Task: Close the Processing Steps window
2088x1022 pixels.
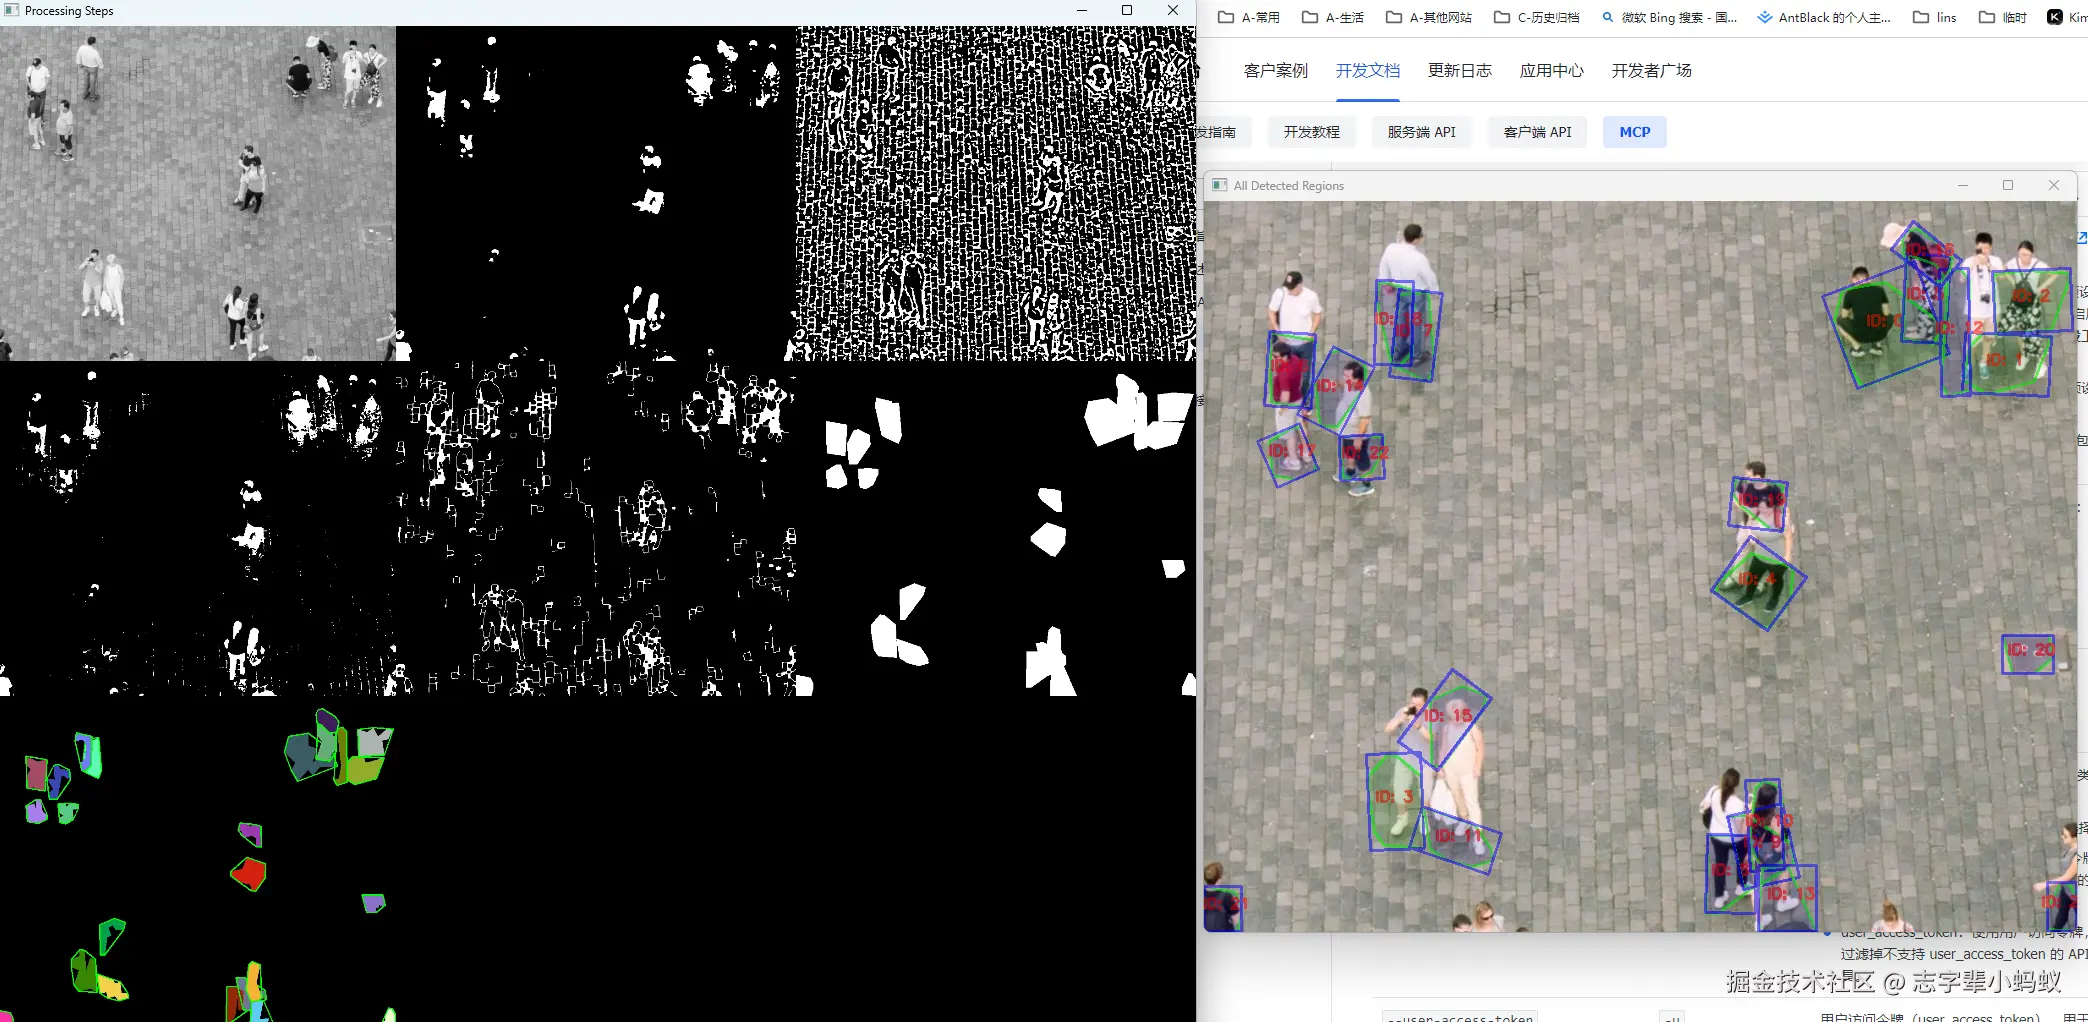Action: [1173, 10]
